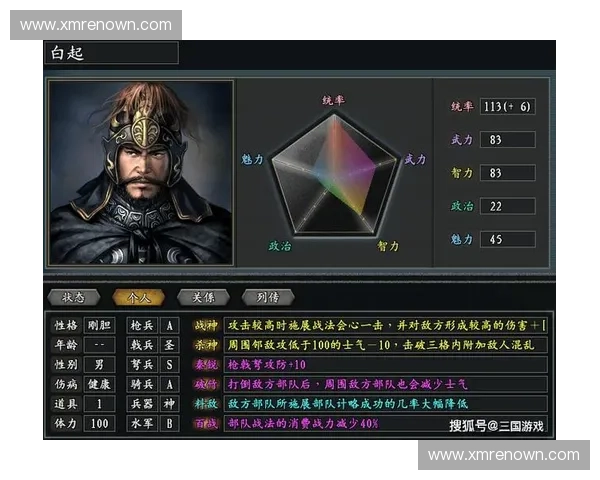Select the 个人 tab

tap(139, 297)
